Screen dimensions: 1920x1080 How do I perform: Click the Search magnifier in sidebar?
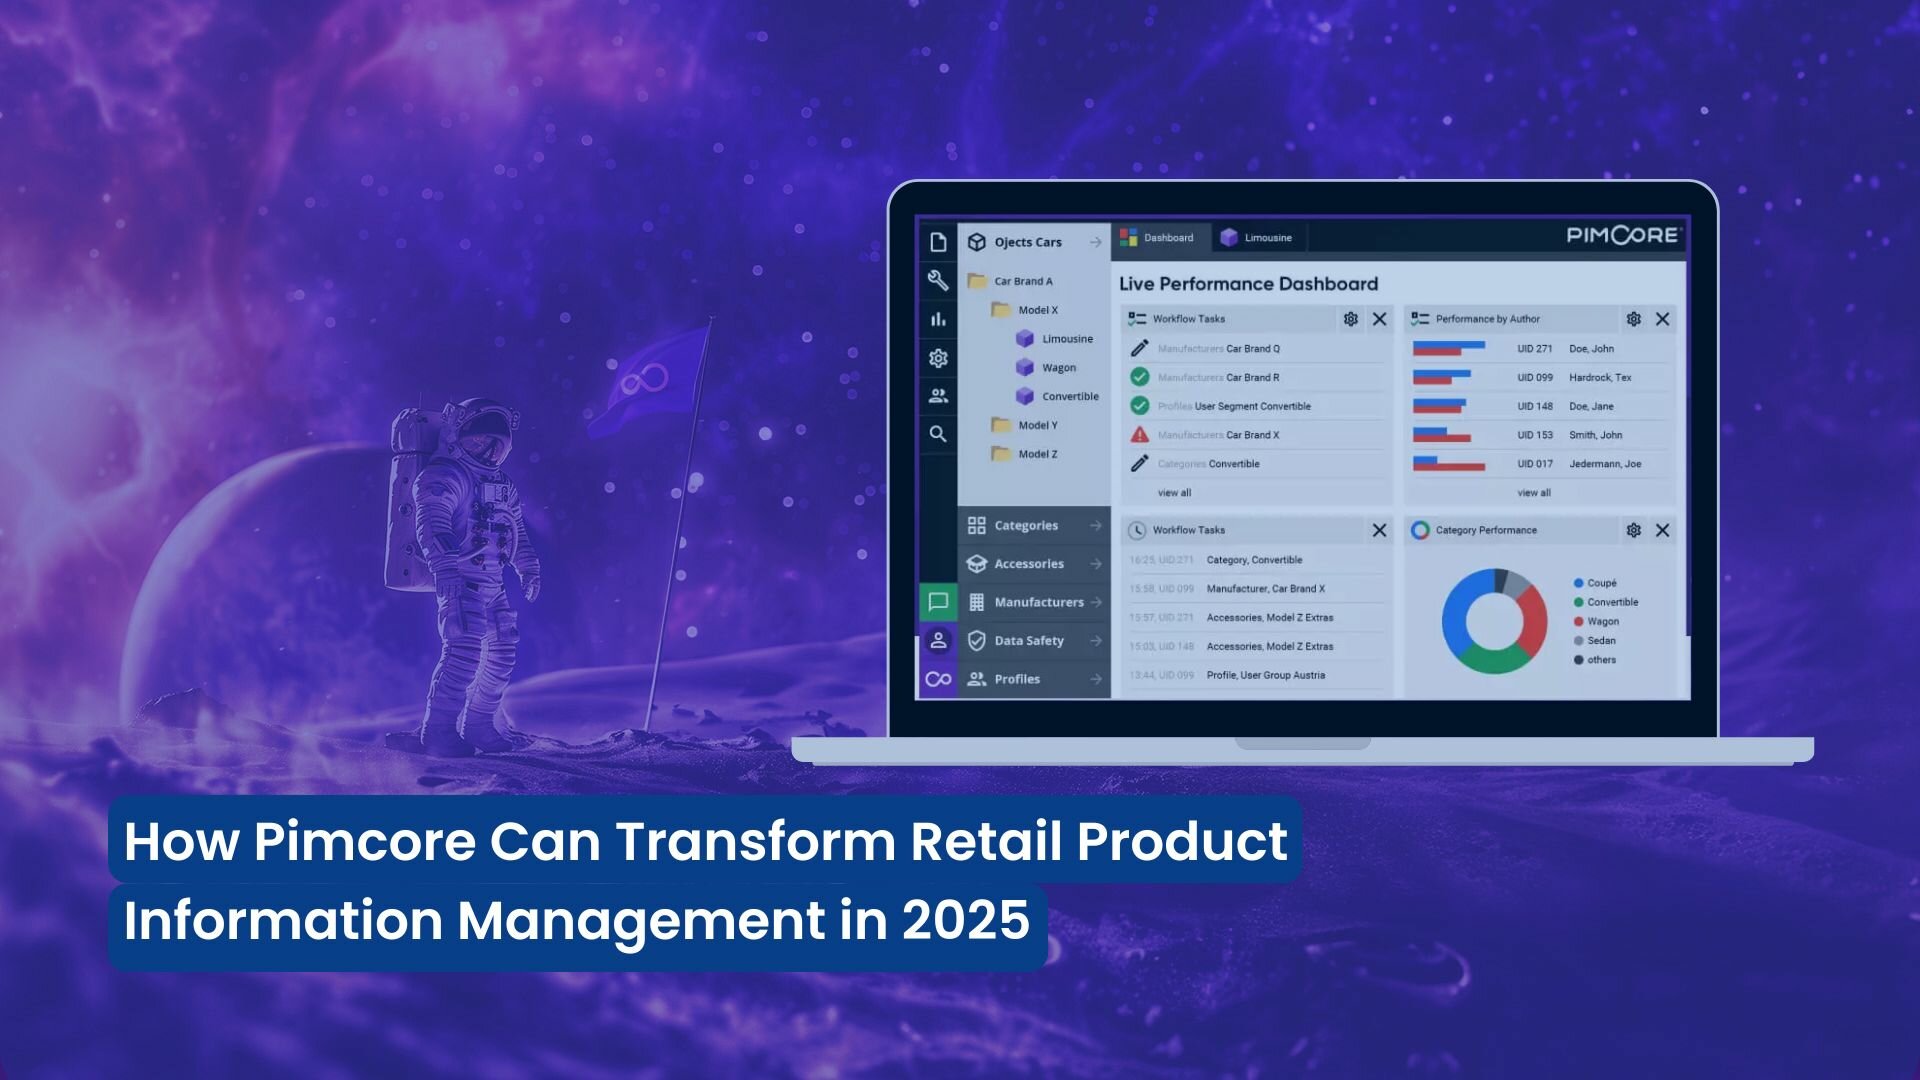pos(938,434)
